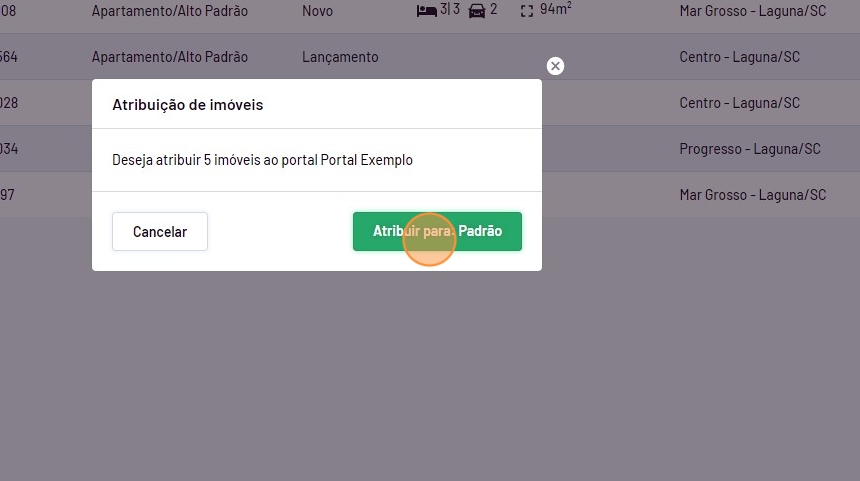The image size is (860, 481).
Task: Click the property code ending 64
Action: tap(9, 57)
